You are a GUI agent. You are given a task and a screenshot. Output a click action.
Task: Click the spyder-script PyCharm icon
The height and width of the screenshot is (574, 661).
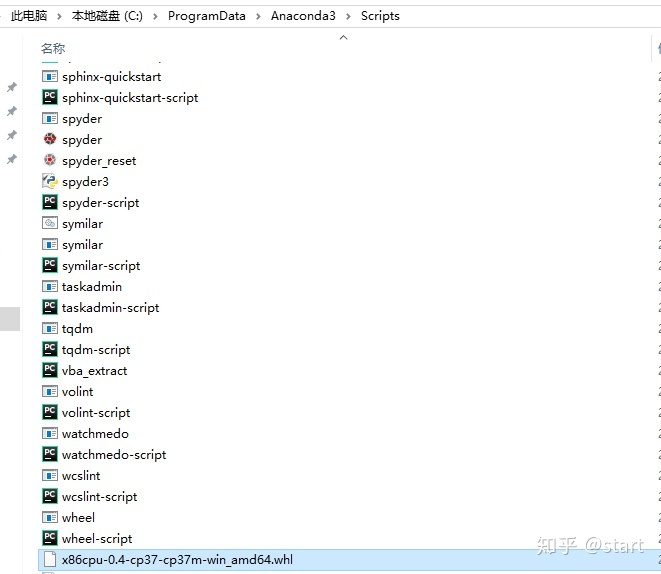click(50, 202)
